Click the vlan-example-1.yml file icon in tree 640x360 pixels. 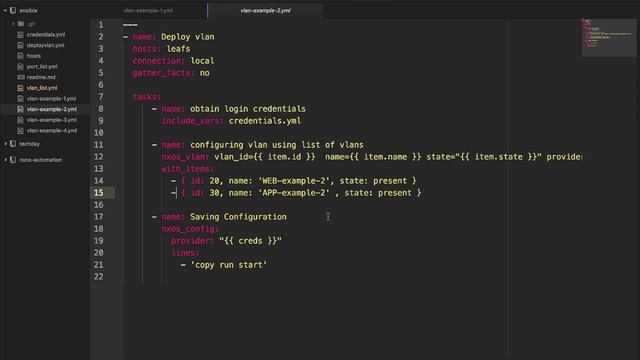tap(20, 98)
